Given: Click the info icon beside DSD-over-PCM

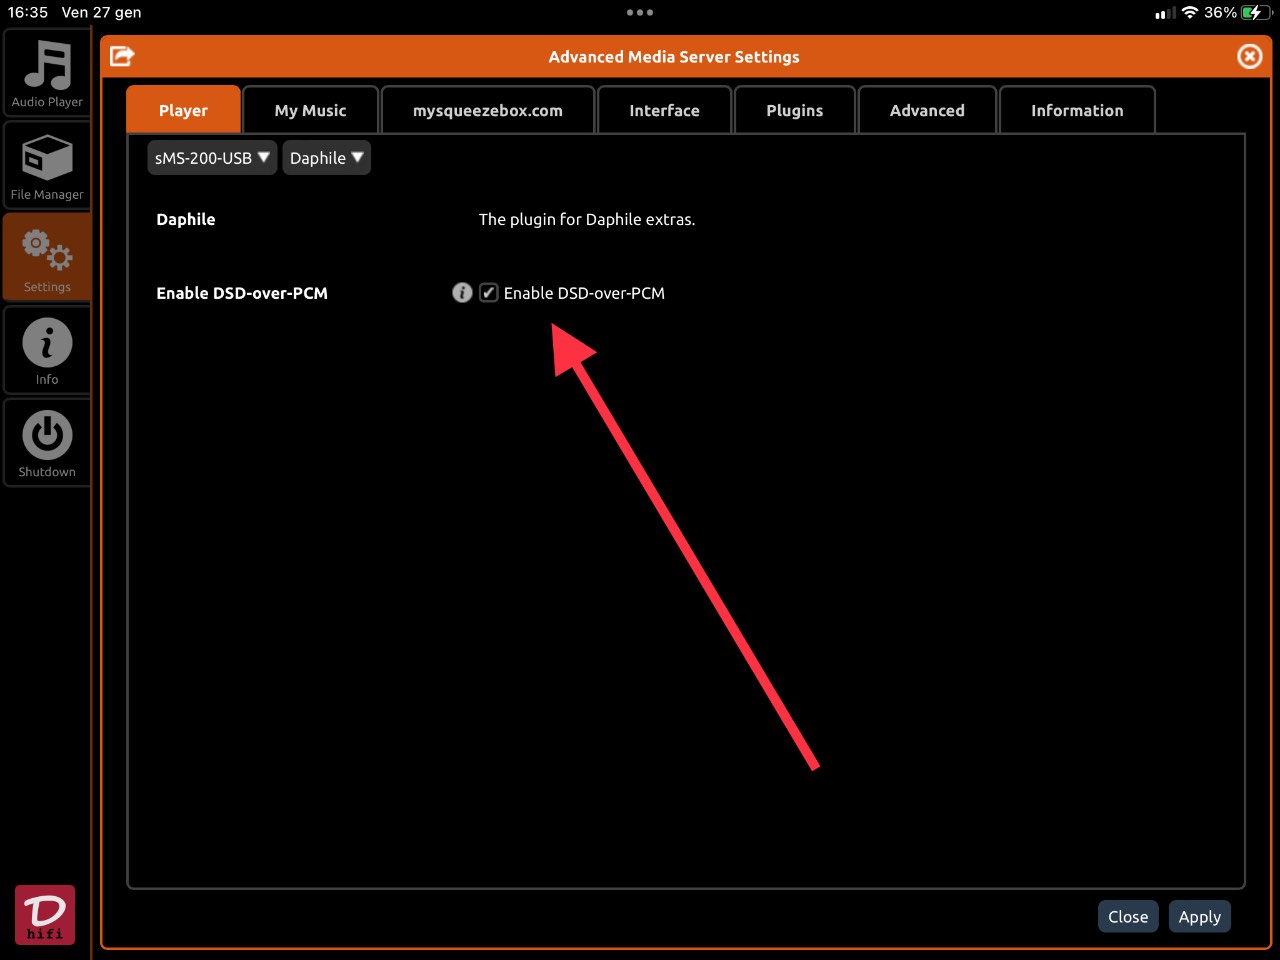Looking at the screenshot, I should click(x=462, y=292).
